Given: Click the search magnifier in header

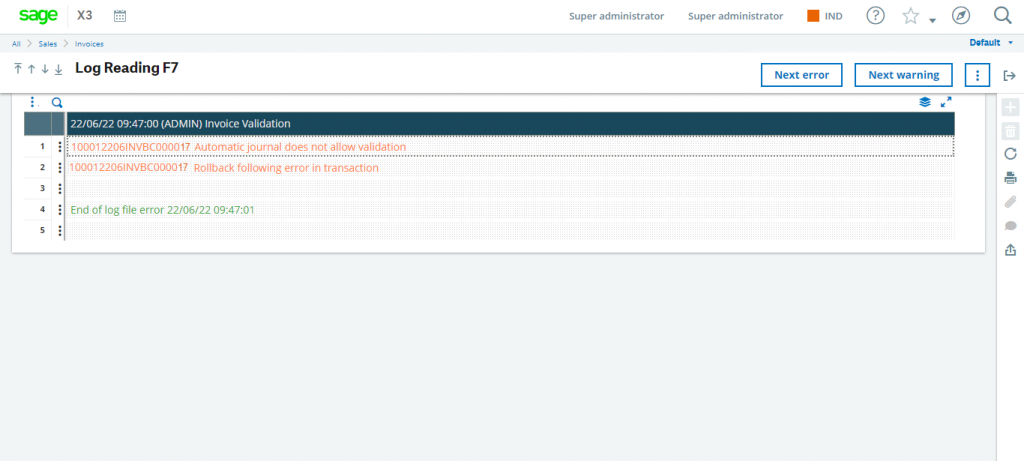Looking at the screenshot, I should 1002,16.
